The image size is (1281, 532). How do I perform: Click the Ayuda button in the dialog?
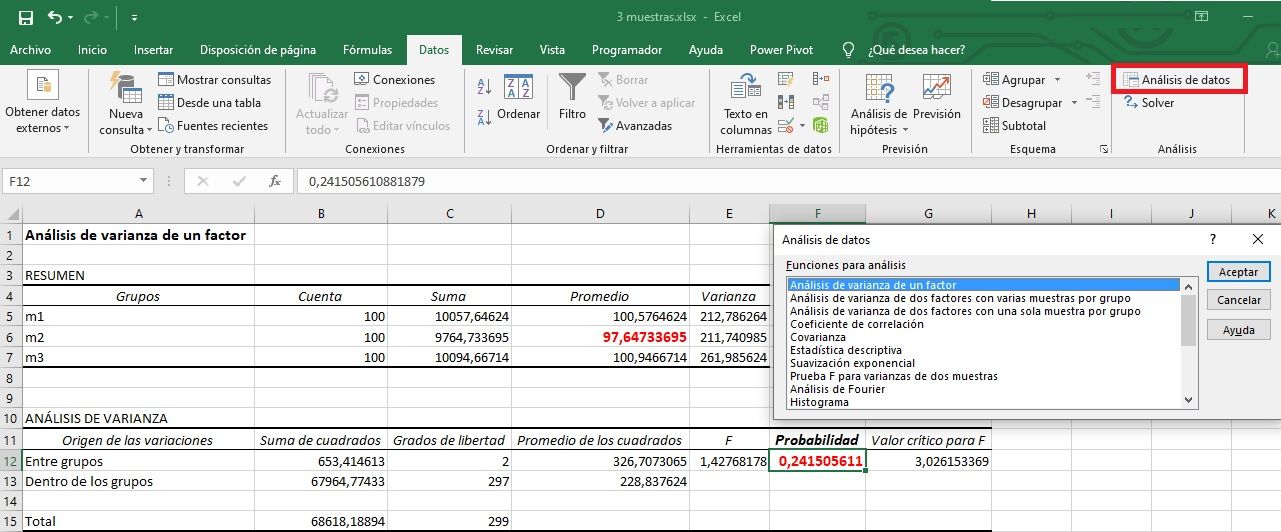[1238, 330]
